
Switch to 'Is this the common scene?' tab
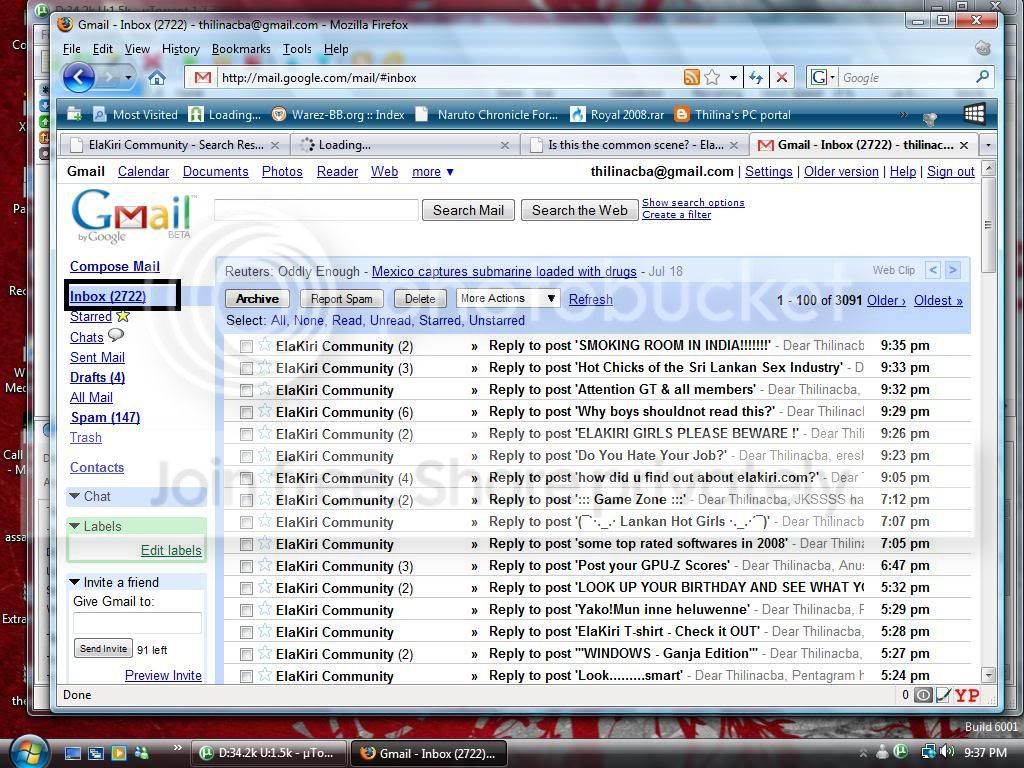[633, 145]
